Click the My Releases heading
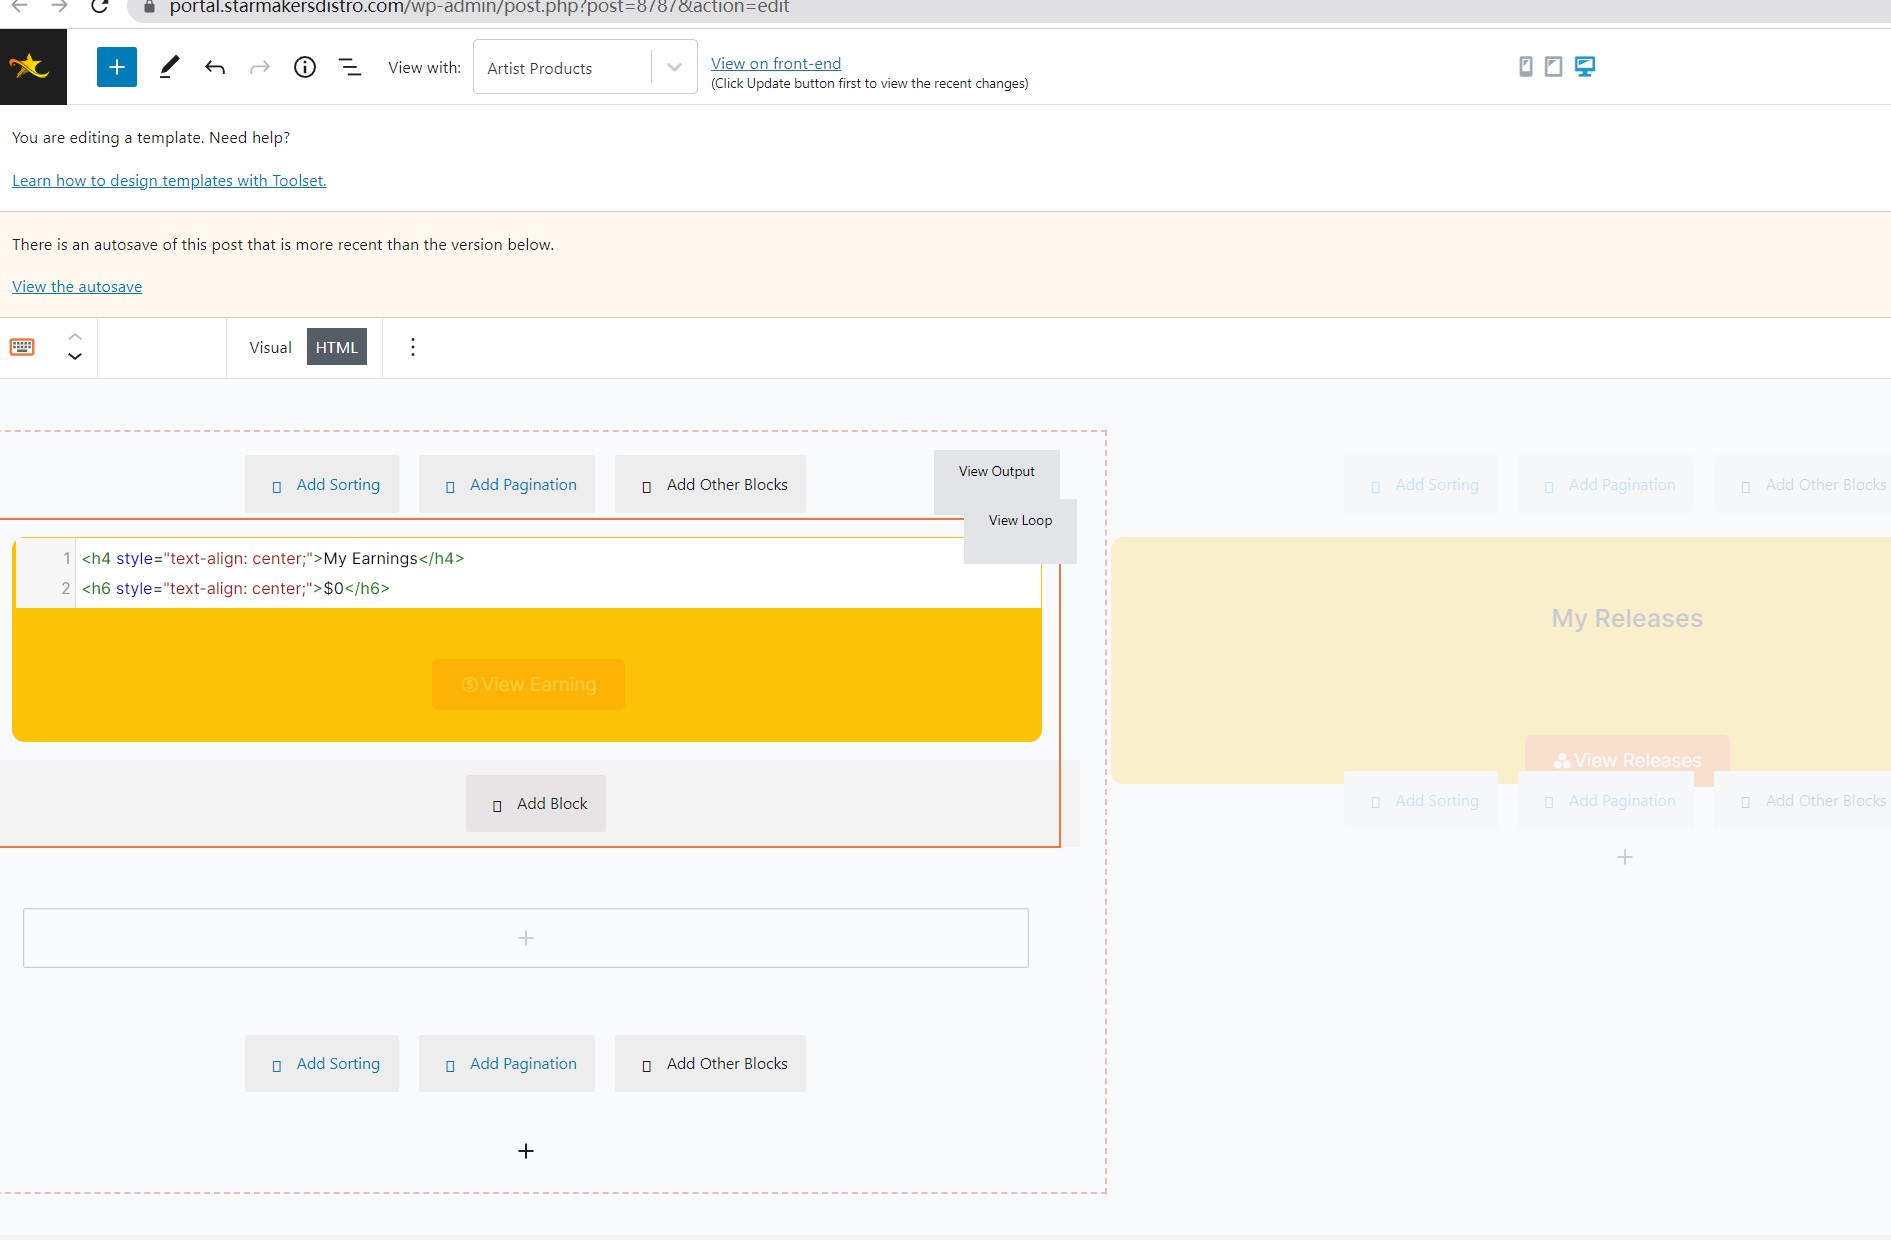Screen dimensions: 1891x1240 pos(1627,618)
